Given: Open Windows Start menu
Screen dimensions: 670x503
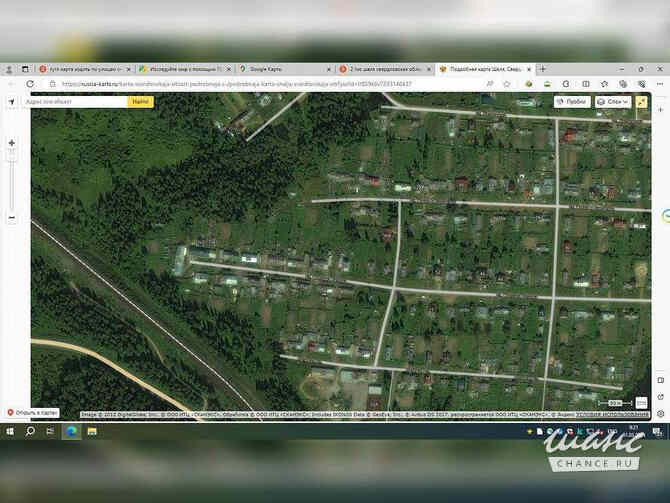Looking at the screenshot, I should (x=10, y=431).
